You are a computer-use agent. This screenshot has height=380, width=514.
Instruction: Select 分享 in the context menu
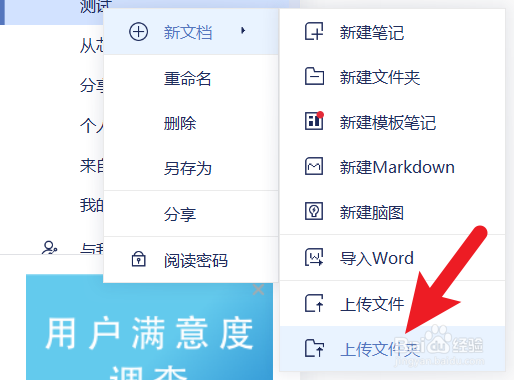pyautogui.click(x=191, y=214)
